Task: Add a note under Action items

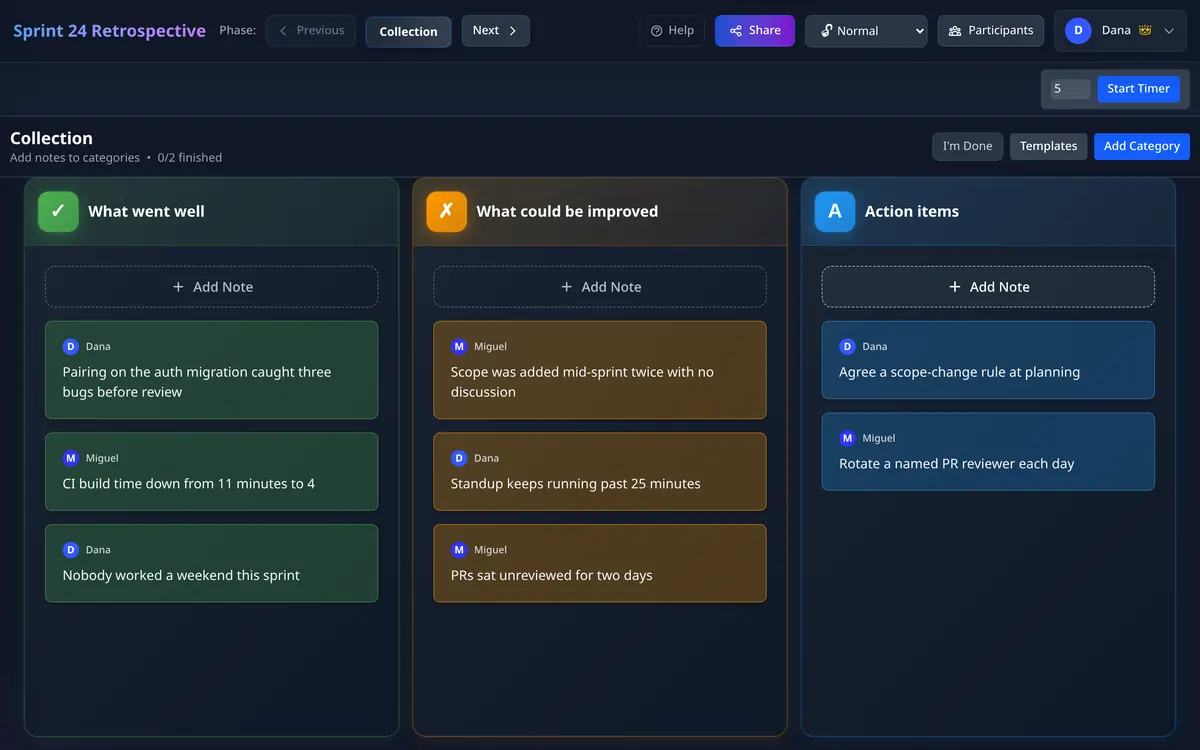Action: click(x=988, y=287)
